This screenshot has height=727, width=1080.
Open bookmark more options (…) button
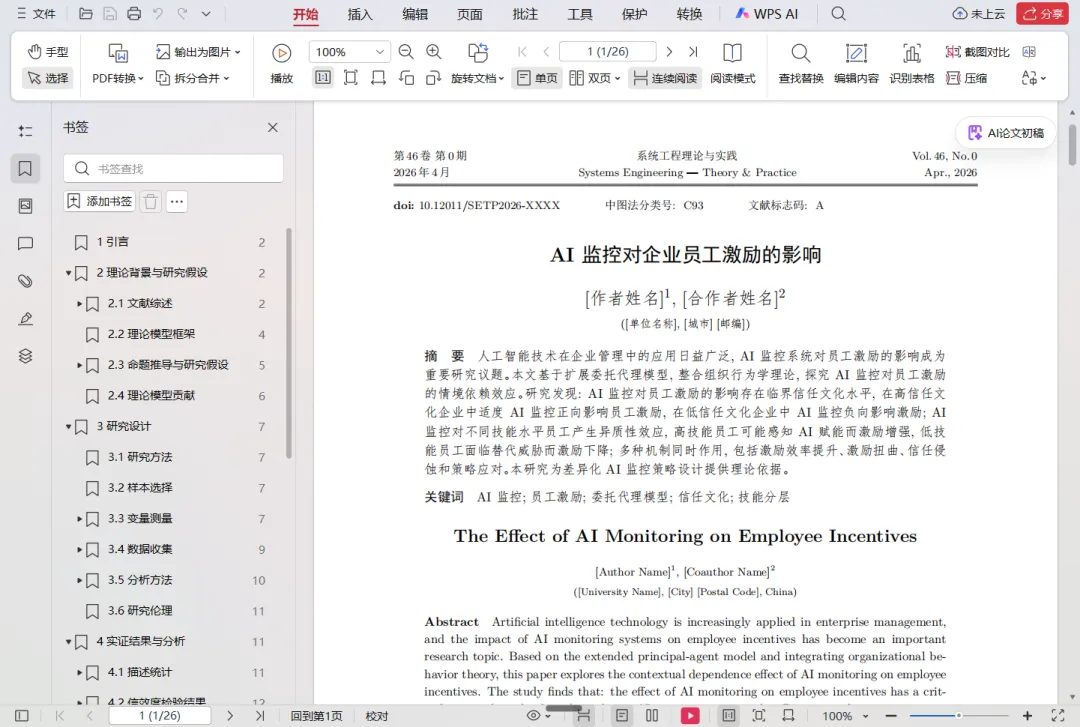(x=177, y=201)
